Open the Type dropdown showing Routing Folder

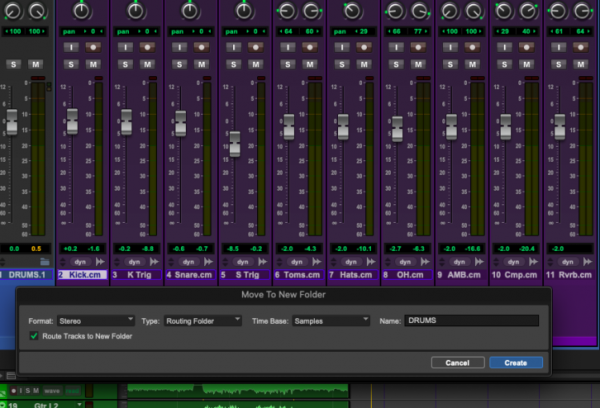coord(203,321)
